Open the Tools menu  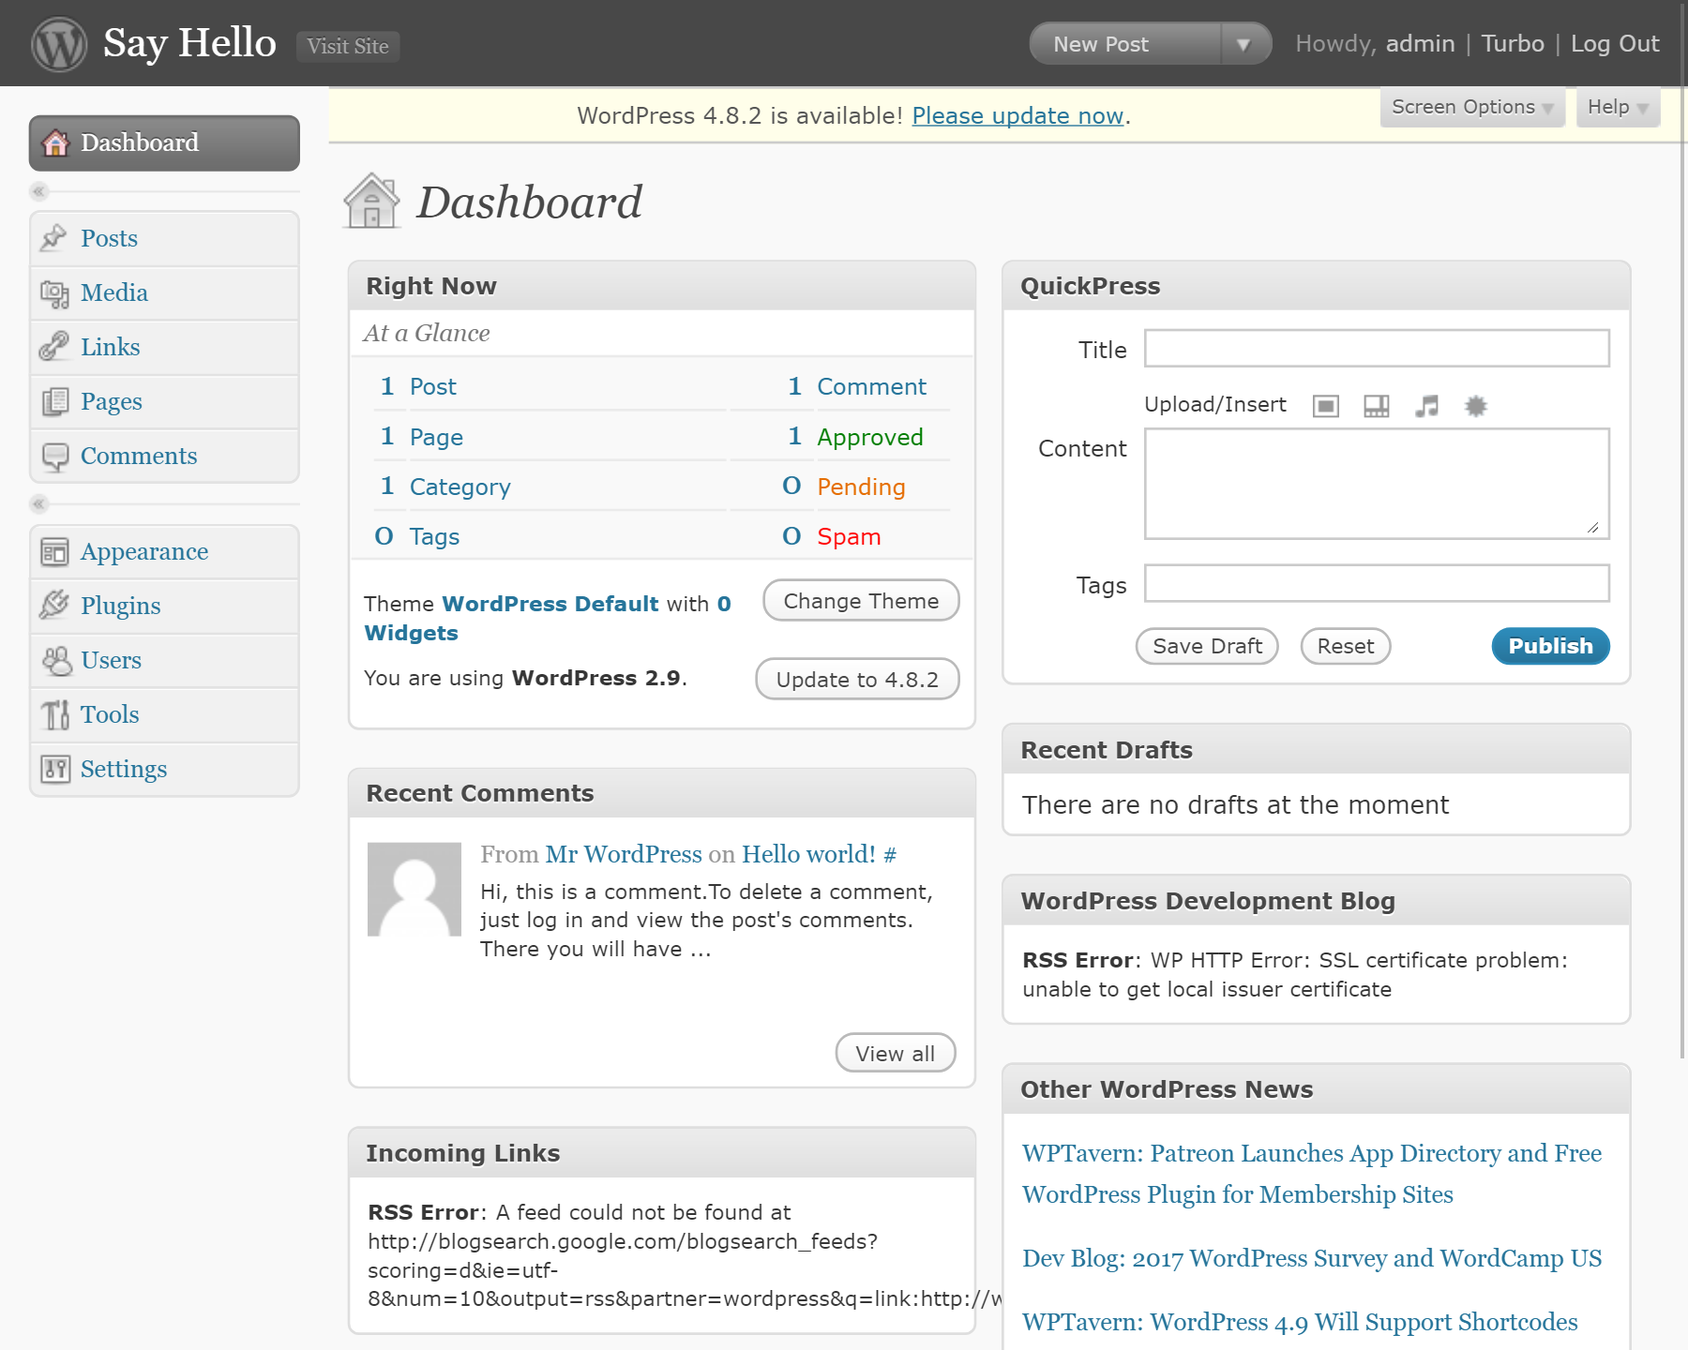pyautogui.click(x=165, y=714)
